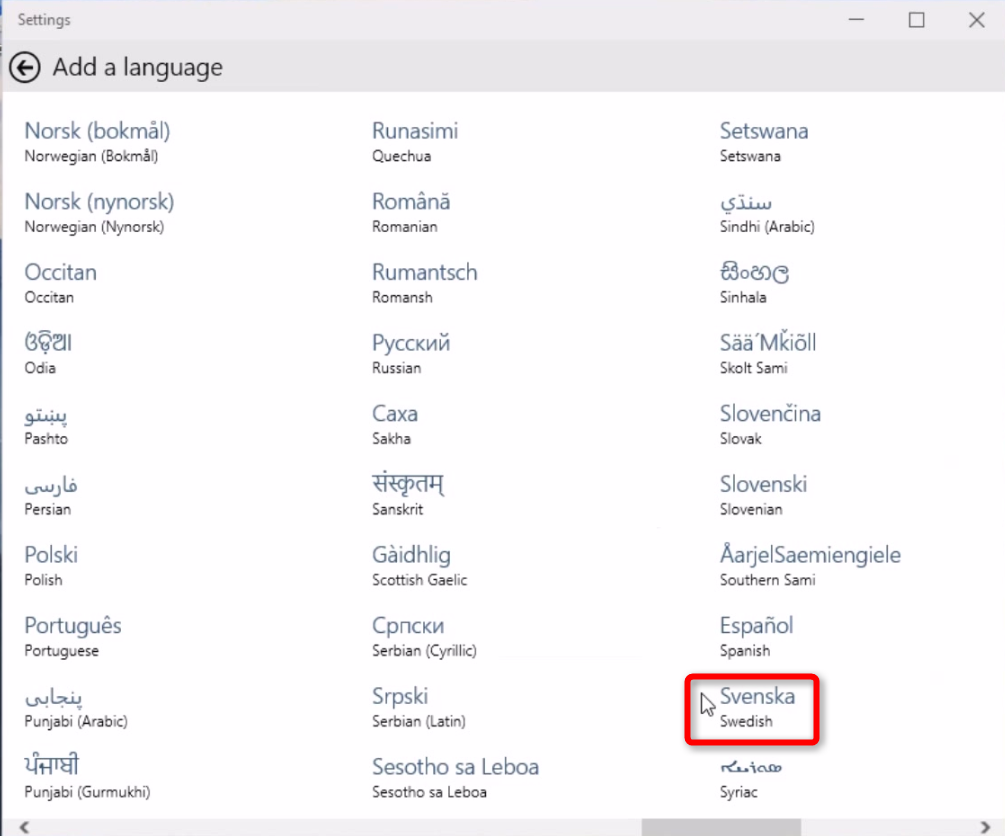The image size is (1005, 836).
Task: Select Runasimi (Quechua)
Action: click(415, 142)
